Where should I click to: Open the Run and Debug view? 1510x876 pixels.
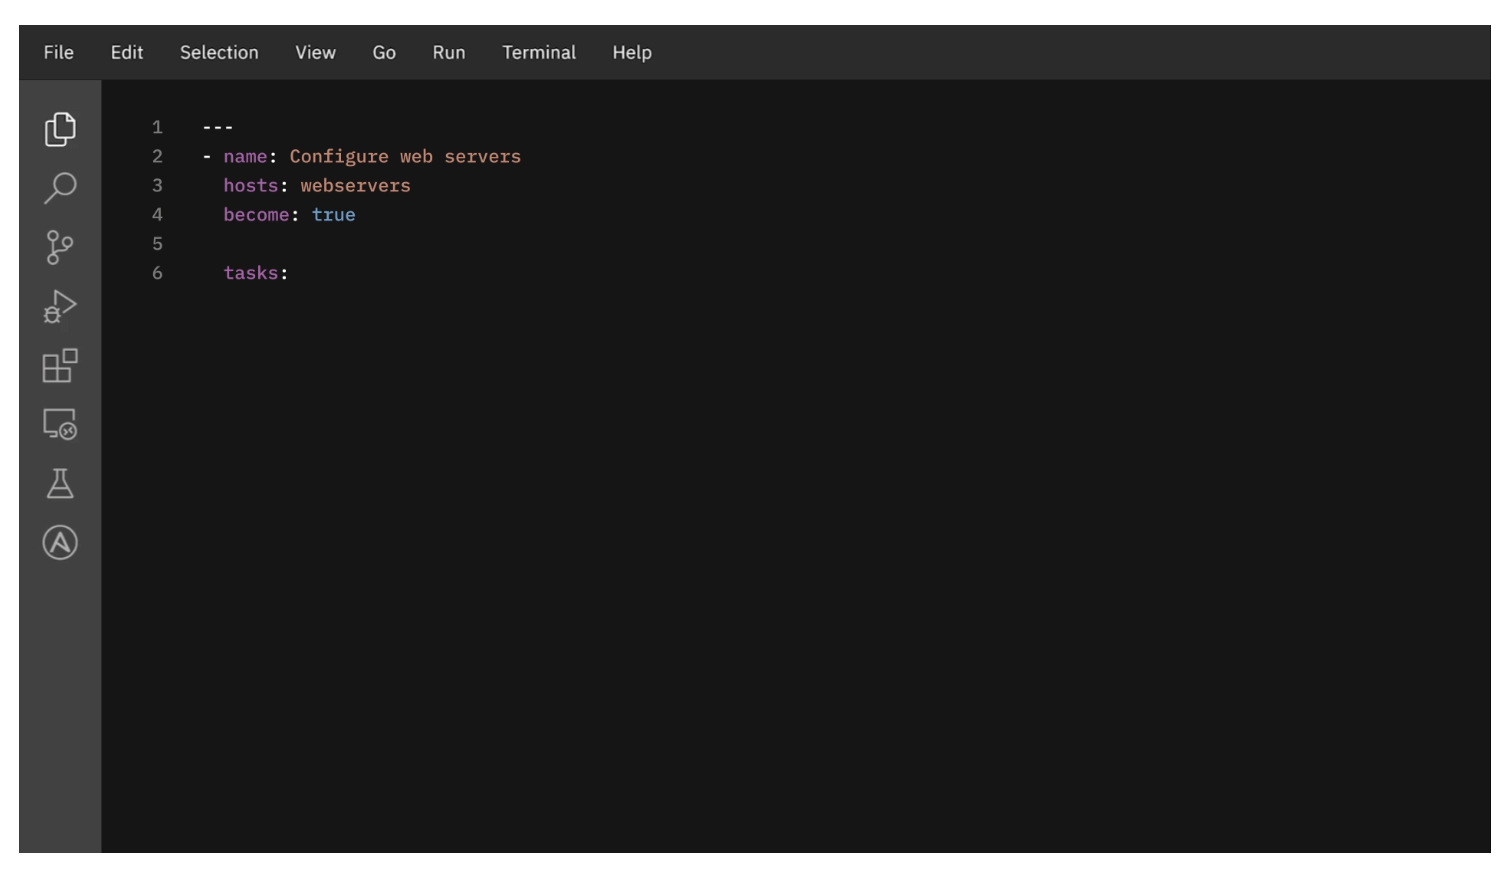coord(60,306)
